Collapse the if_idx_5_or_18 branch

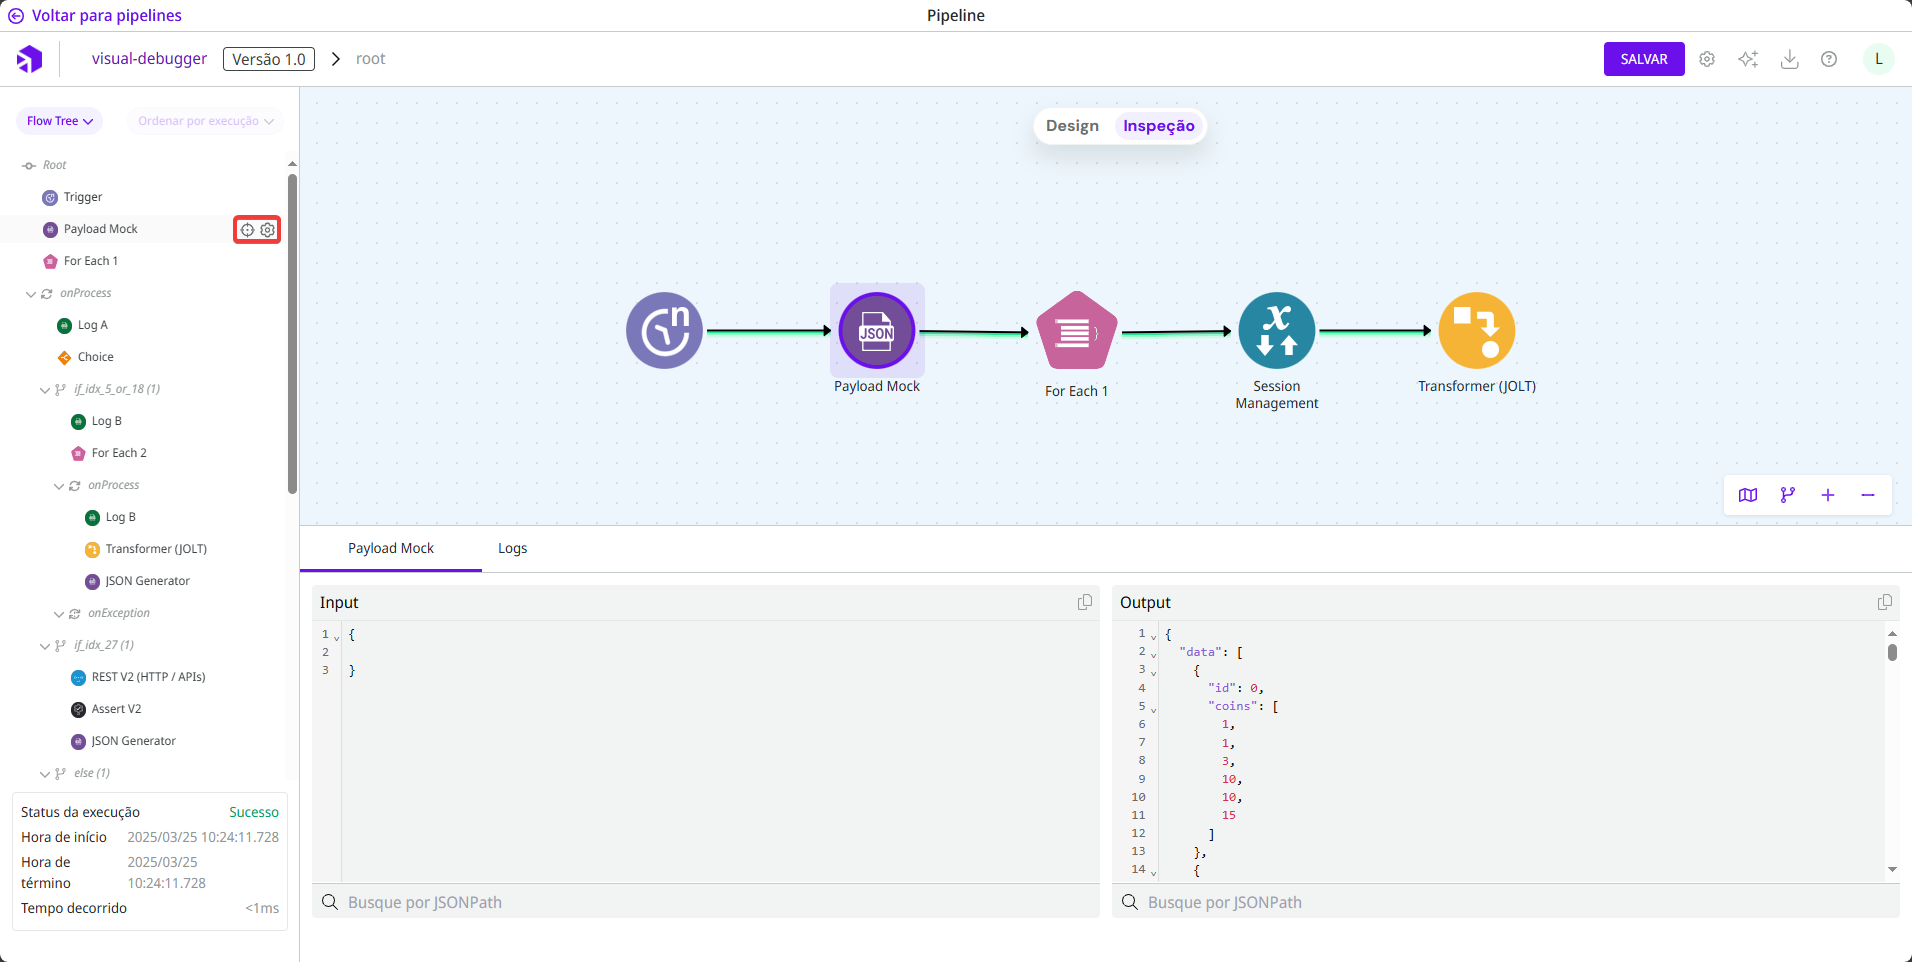pyautogui.click(x=45, y=390)
